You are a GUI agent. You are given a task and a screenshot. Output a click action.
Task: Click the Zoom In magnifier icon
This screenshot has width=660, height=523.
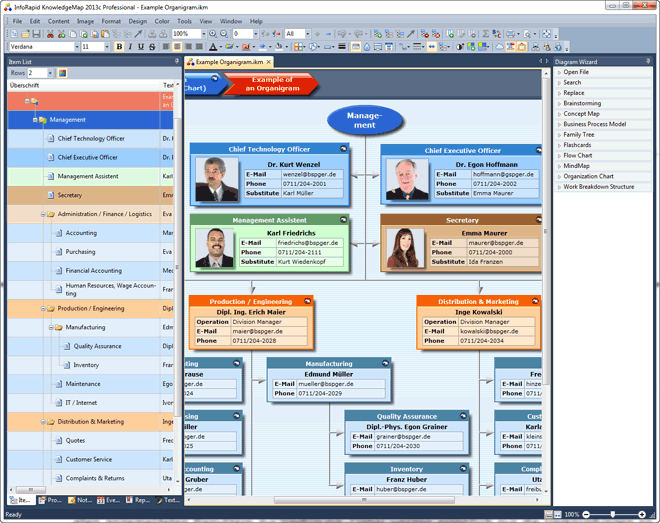coord(213,34)
